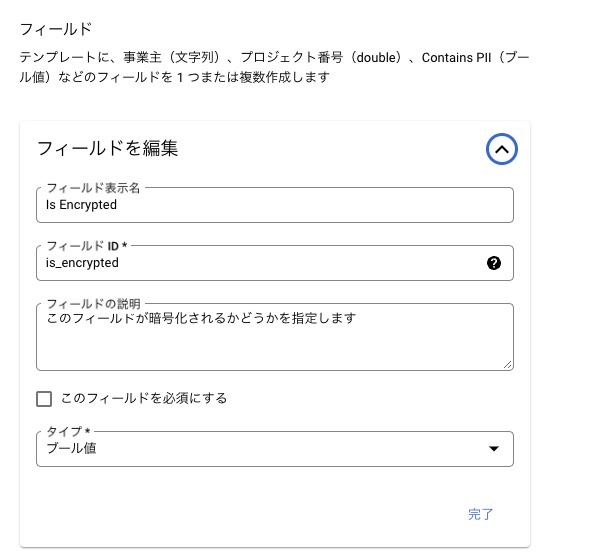
Task: Click the フィールド ID * floating label
Action: 87,246
